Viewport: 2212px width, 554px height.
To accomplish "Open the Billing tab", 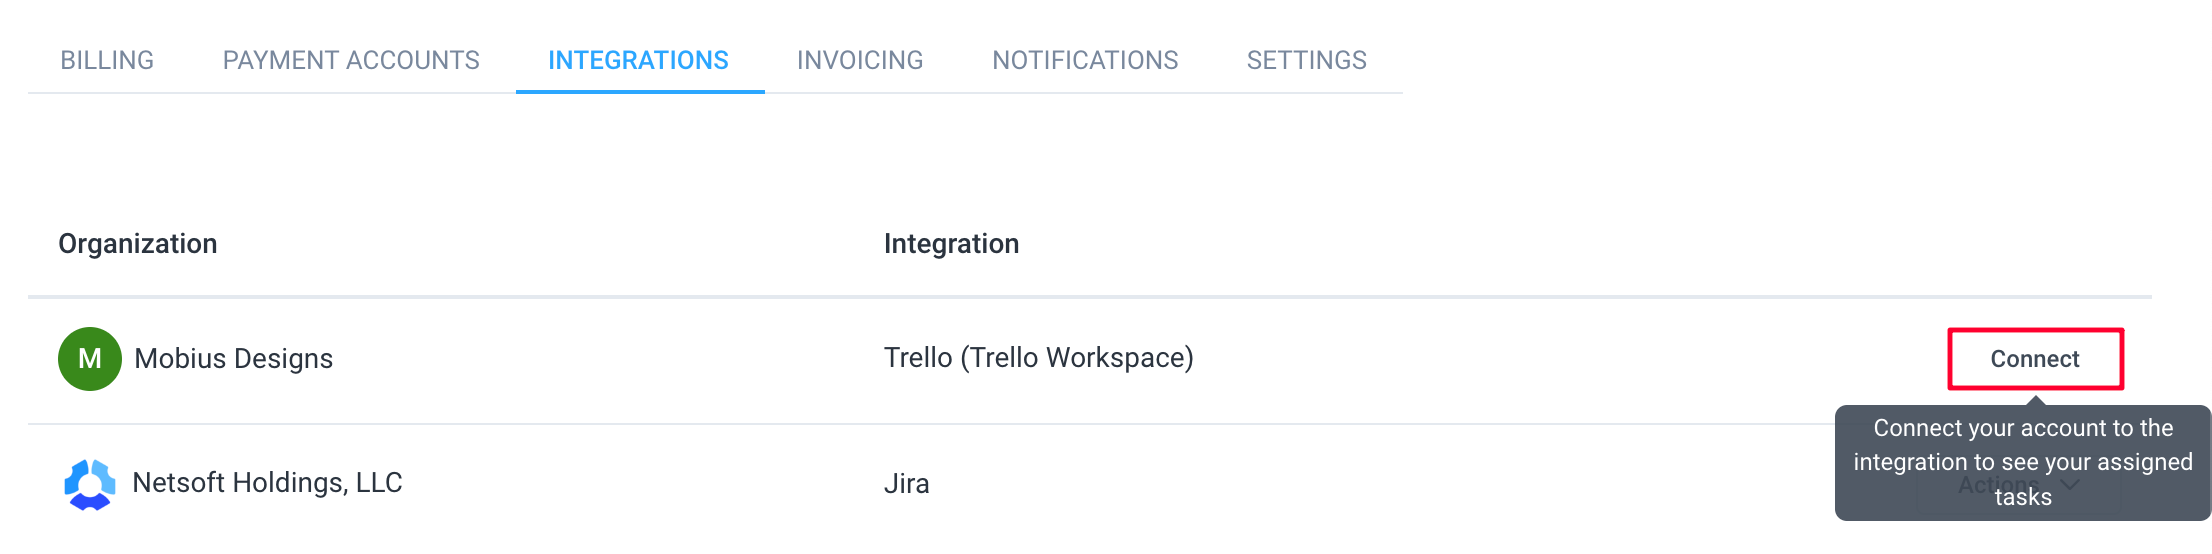I will pos(107,60).
